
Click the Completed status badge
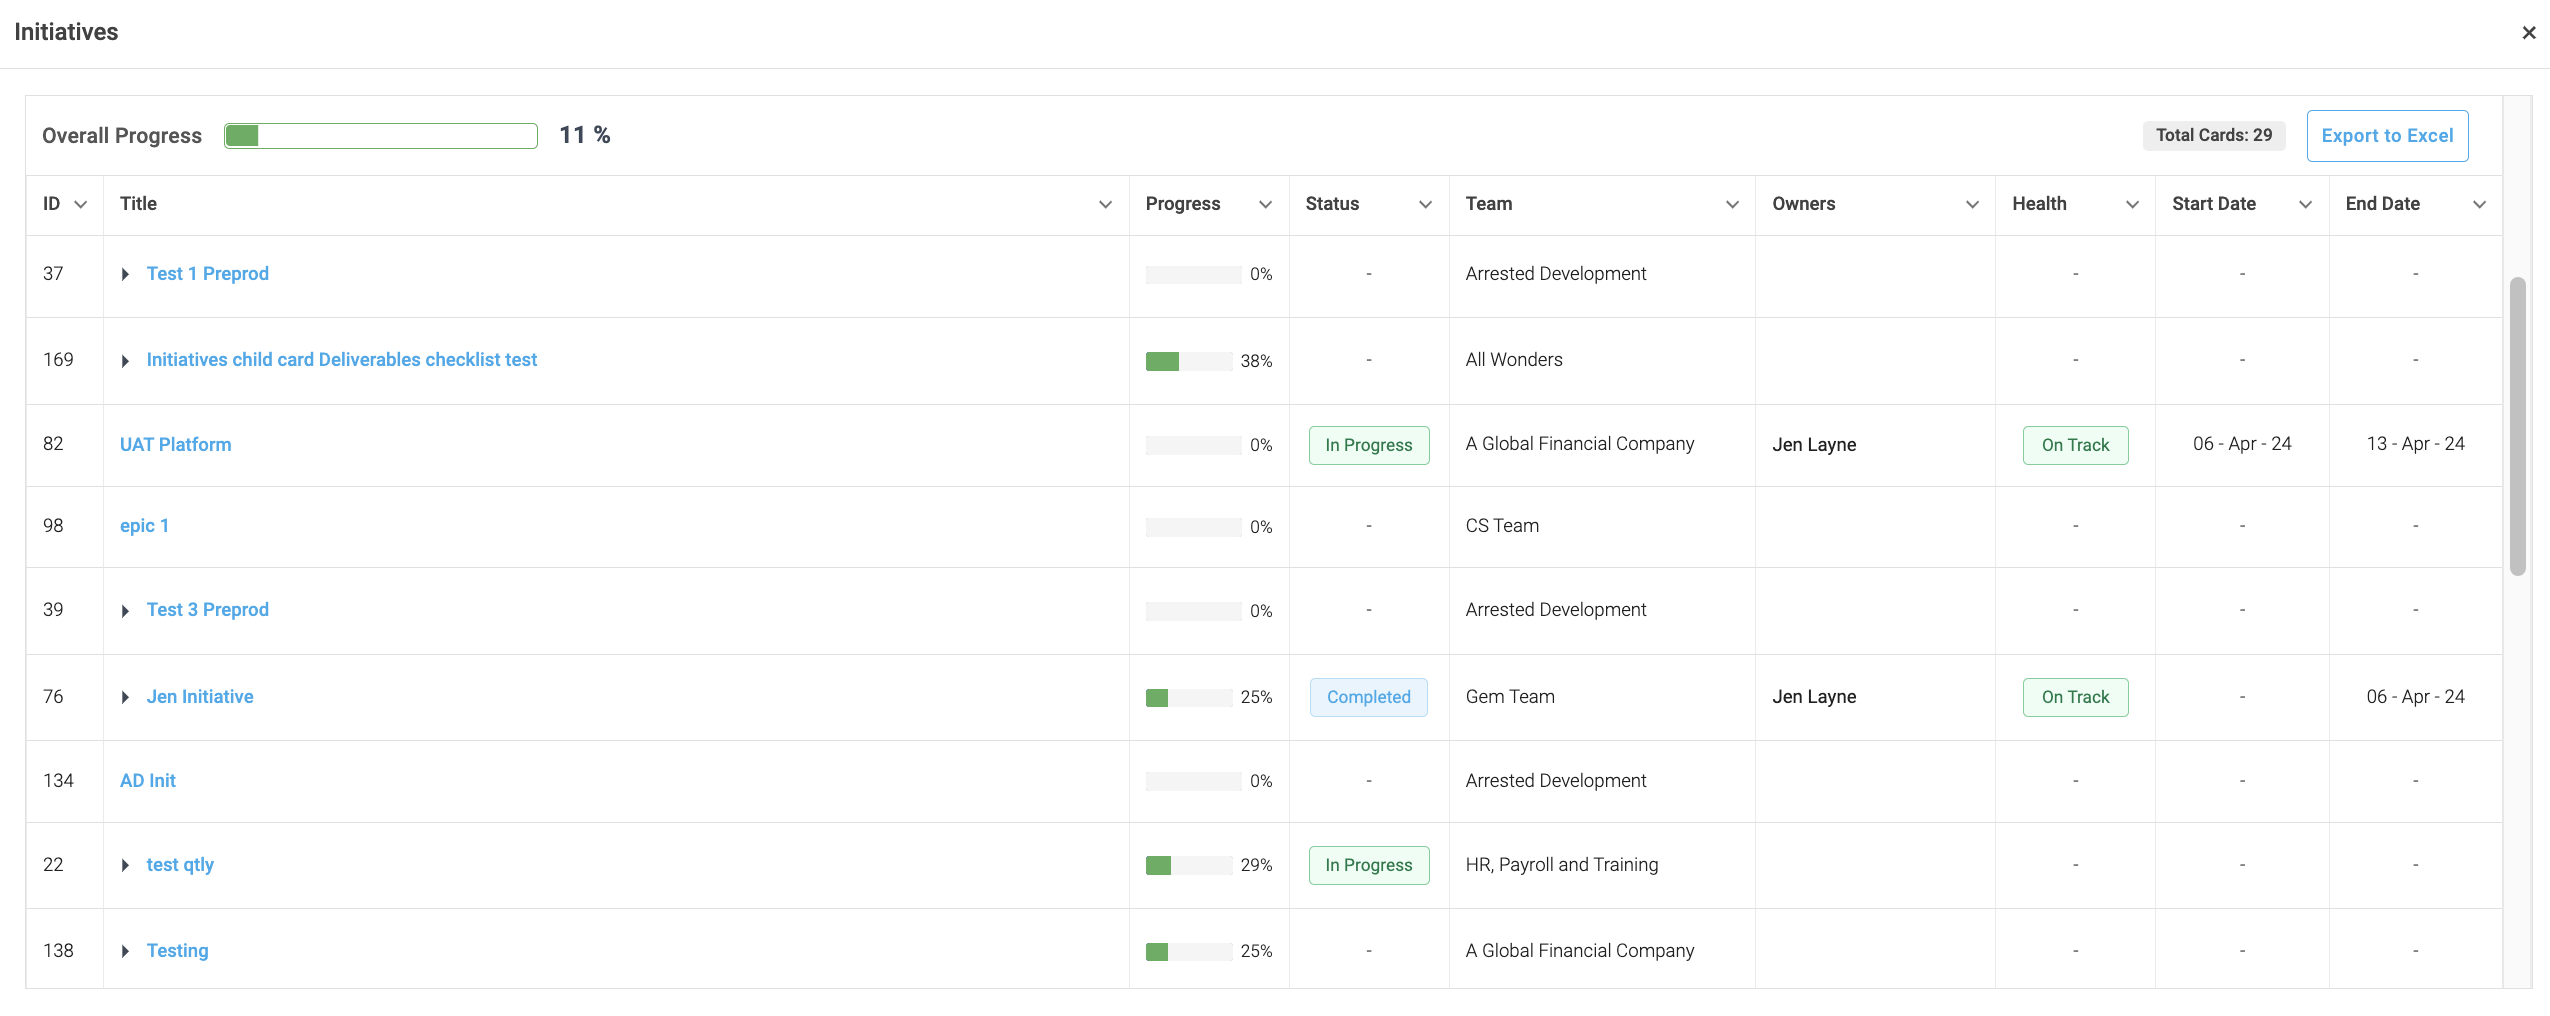(x=1369, y=697)
